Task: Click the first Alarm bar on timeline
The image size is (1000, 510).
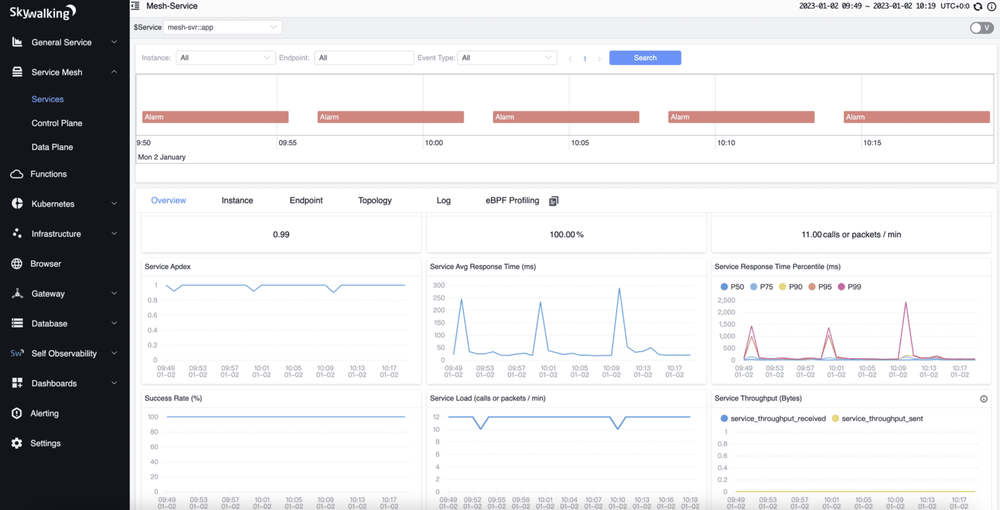Action: (215, 117)
